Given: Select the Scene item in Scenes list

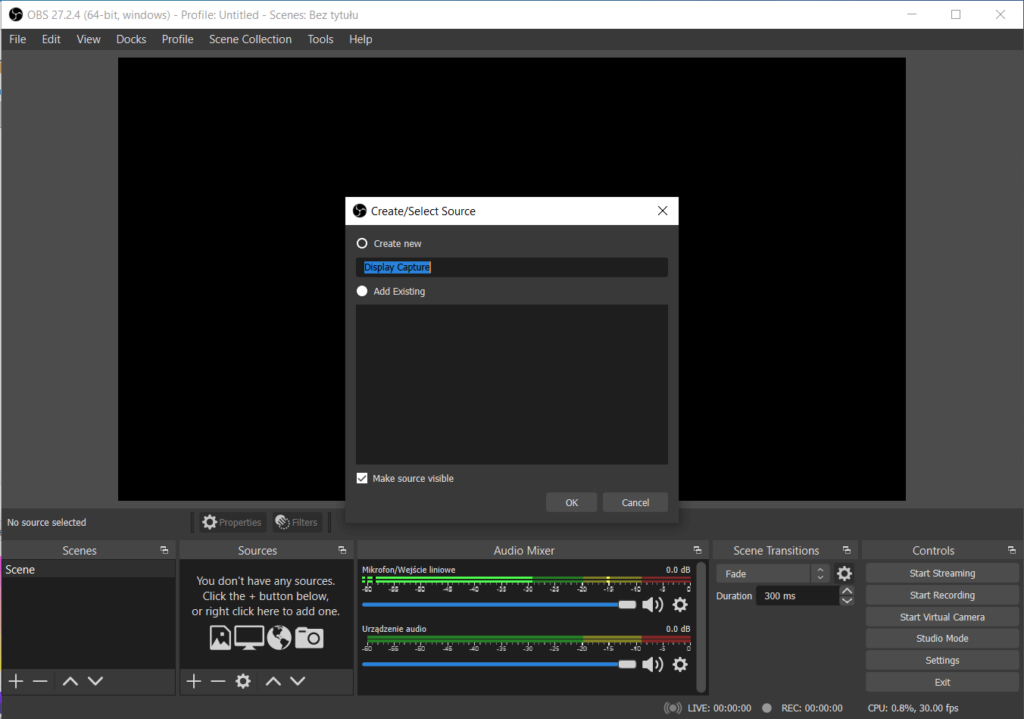Looking at the screenshot, I should 88,569.
